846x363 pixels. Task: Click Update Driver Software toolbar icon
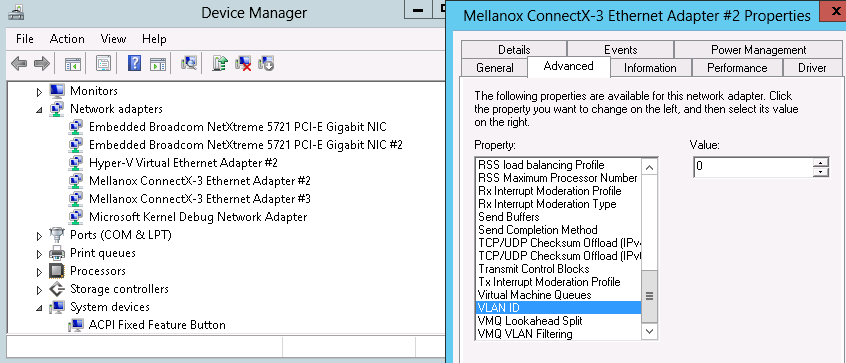pos(220,64)
